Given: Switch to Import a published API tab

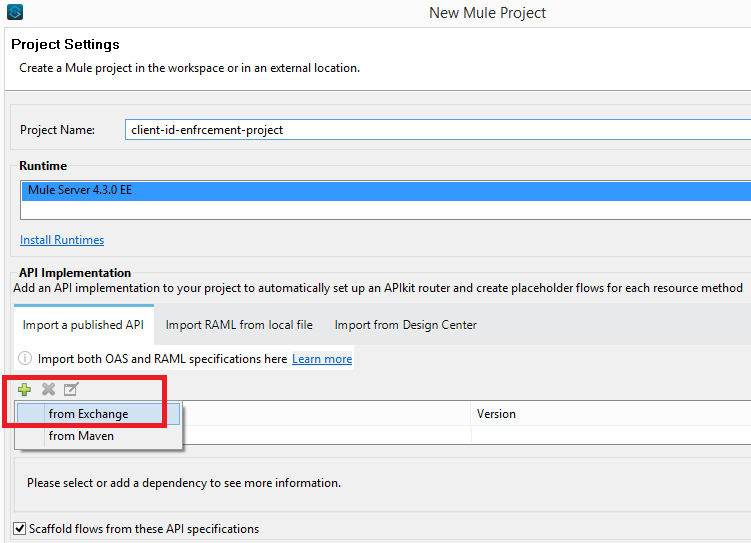Looking at the screenshot, I should click(x=83, y=325).
